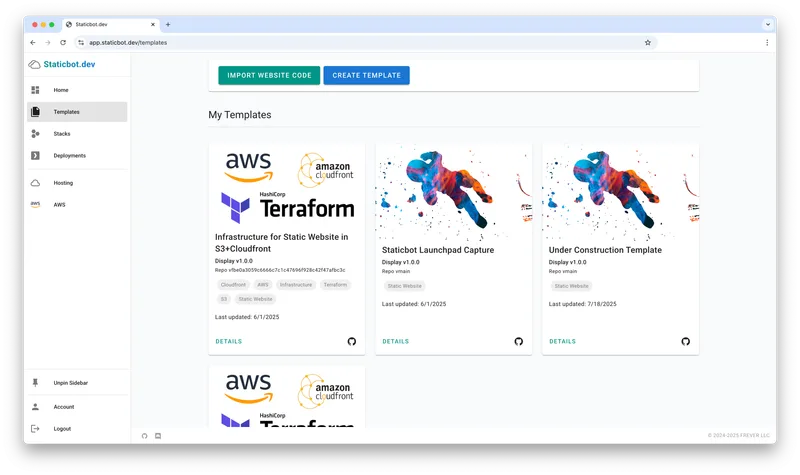Open Deployments in the sidebar menu

coord(77,156)
